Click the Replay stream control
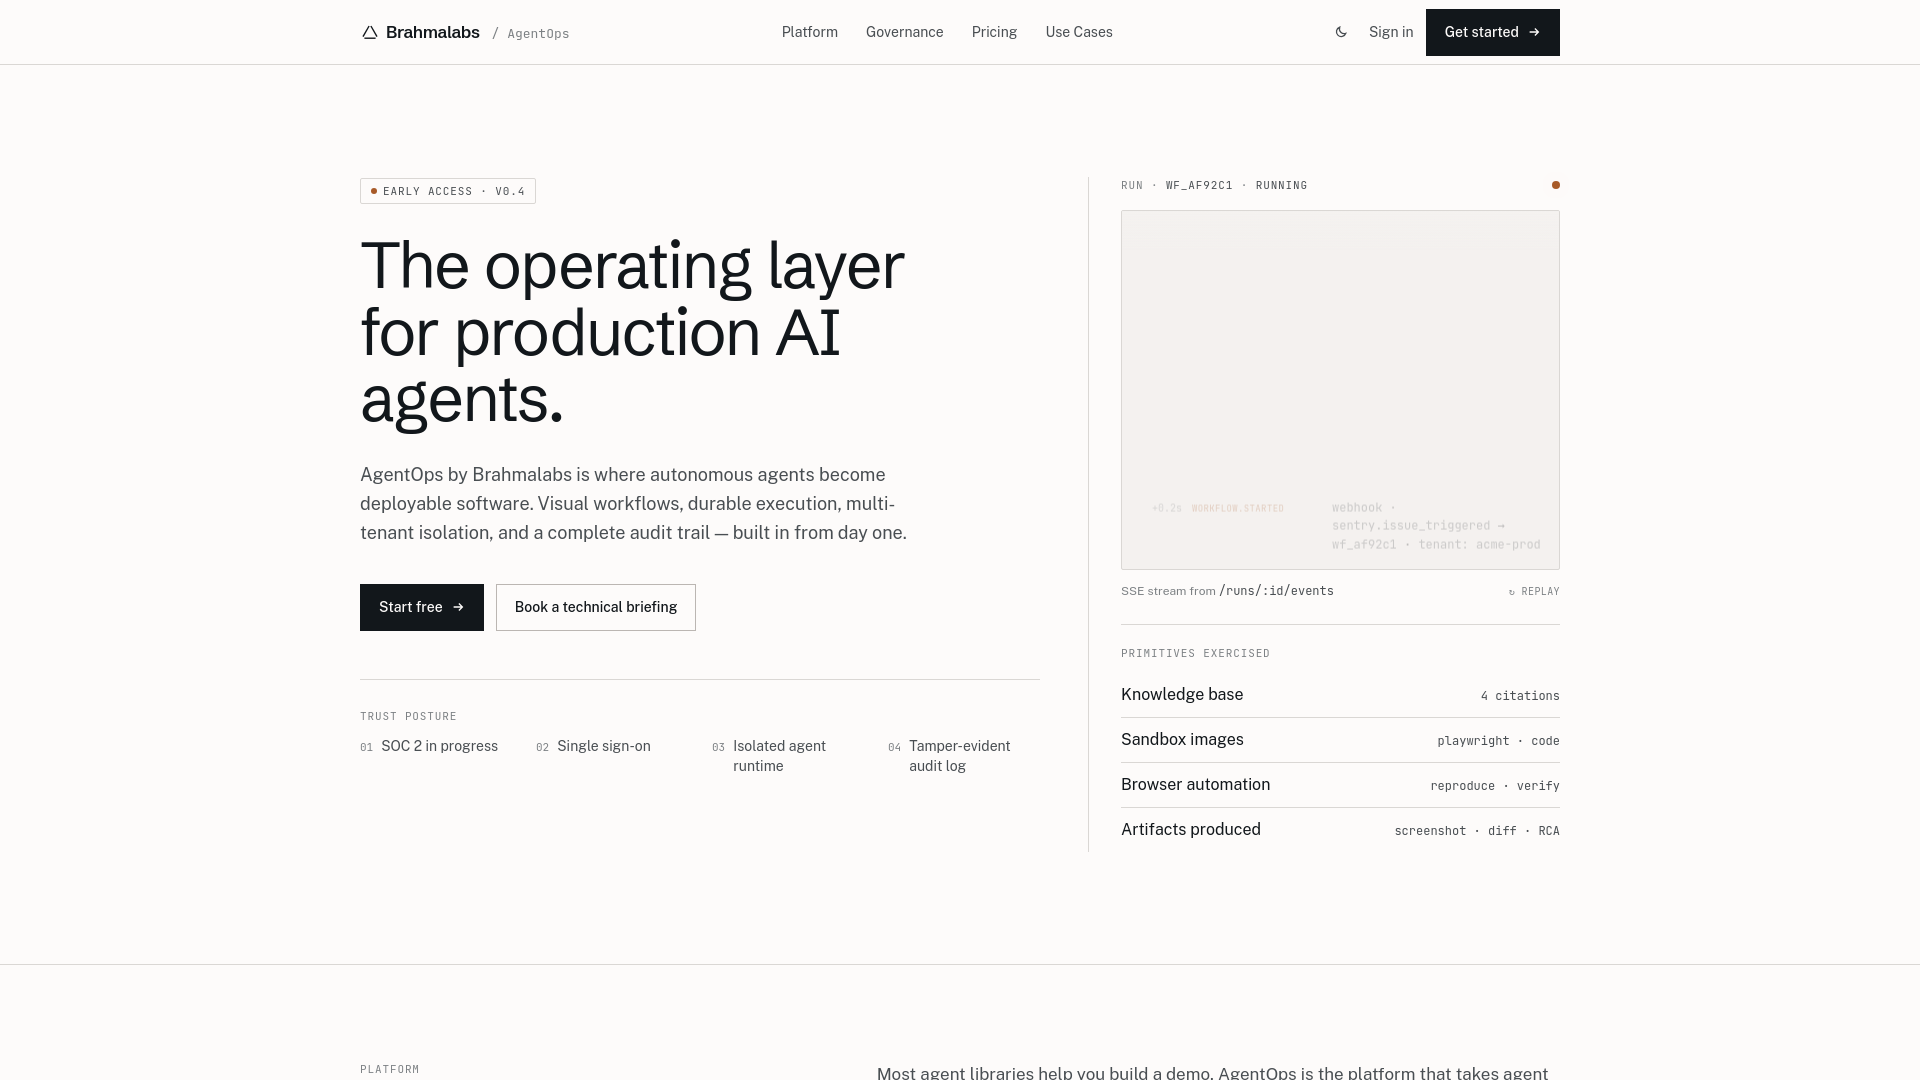This screenshot has height=1080, width=1920. point(1534,592)
